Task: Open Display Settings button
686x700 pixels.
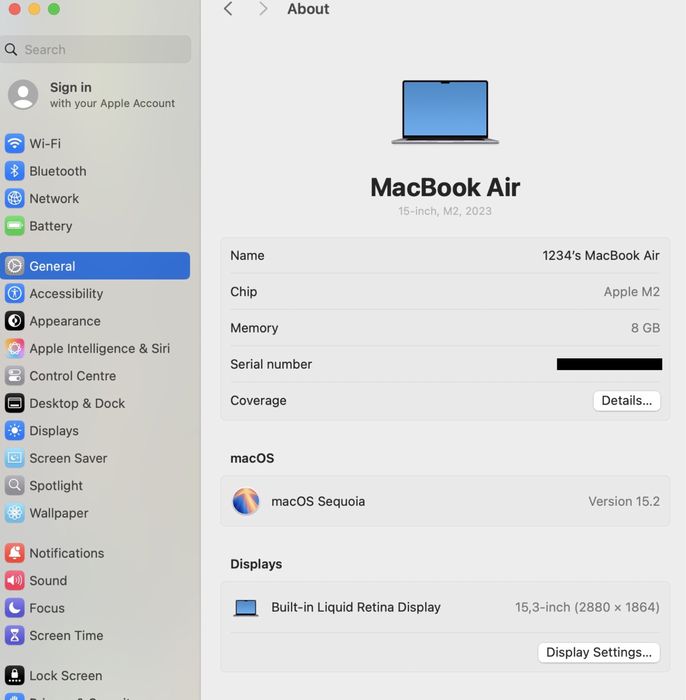Action: tap(599, 653)
